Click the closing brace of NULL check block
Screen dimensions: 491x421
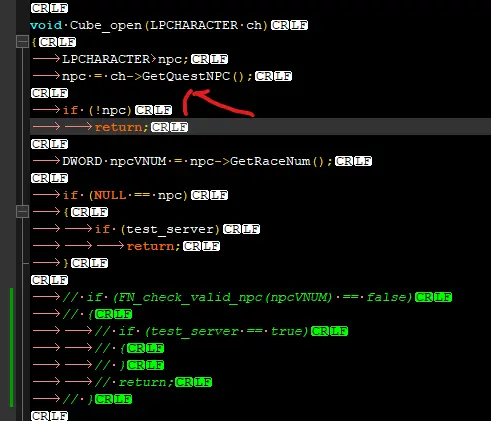point(66,263)
